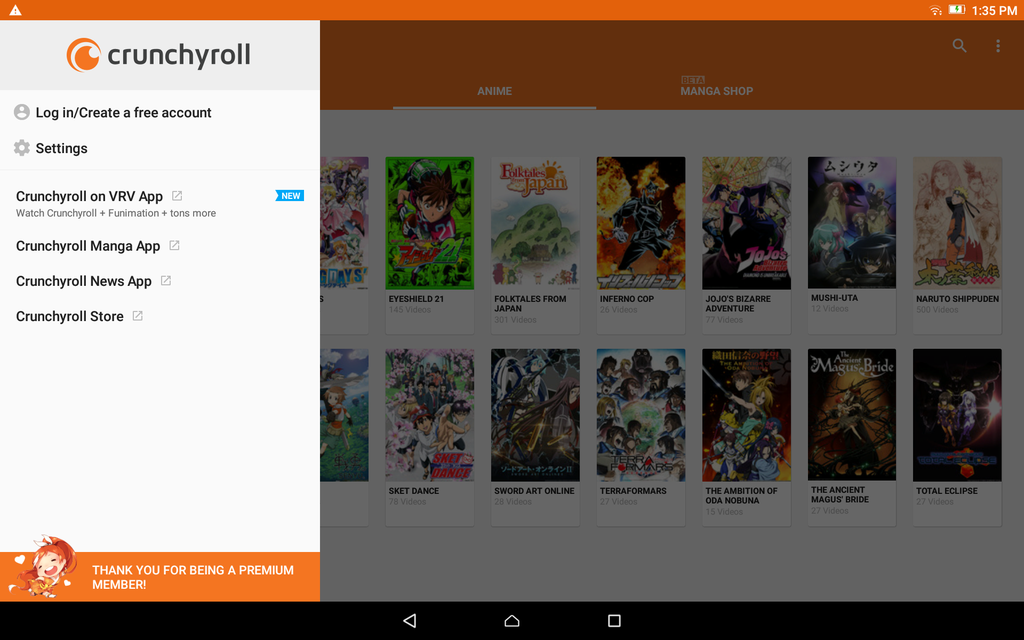This screenshot has width=1024, height=640.
Task: Tap the Android home navigation button
Action: (x=512, y=620)
